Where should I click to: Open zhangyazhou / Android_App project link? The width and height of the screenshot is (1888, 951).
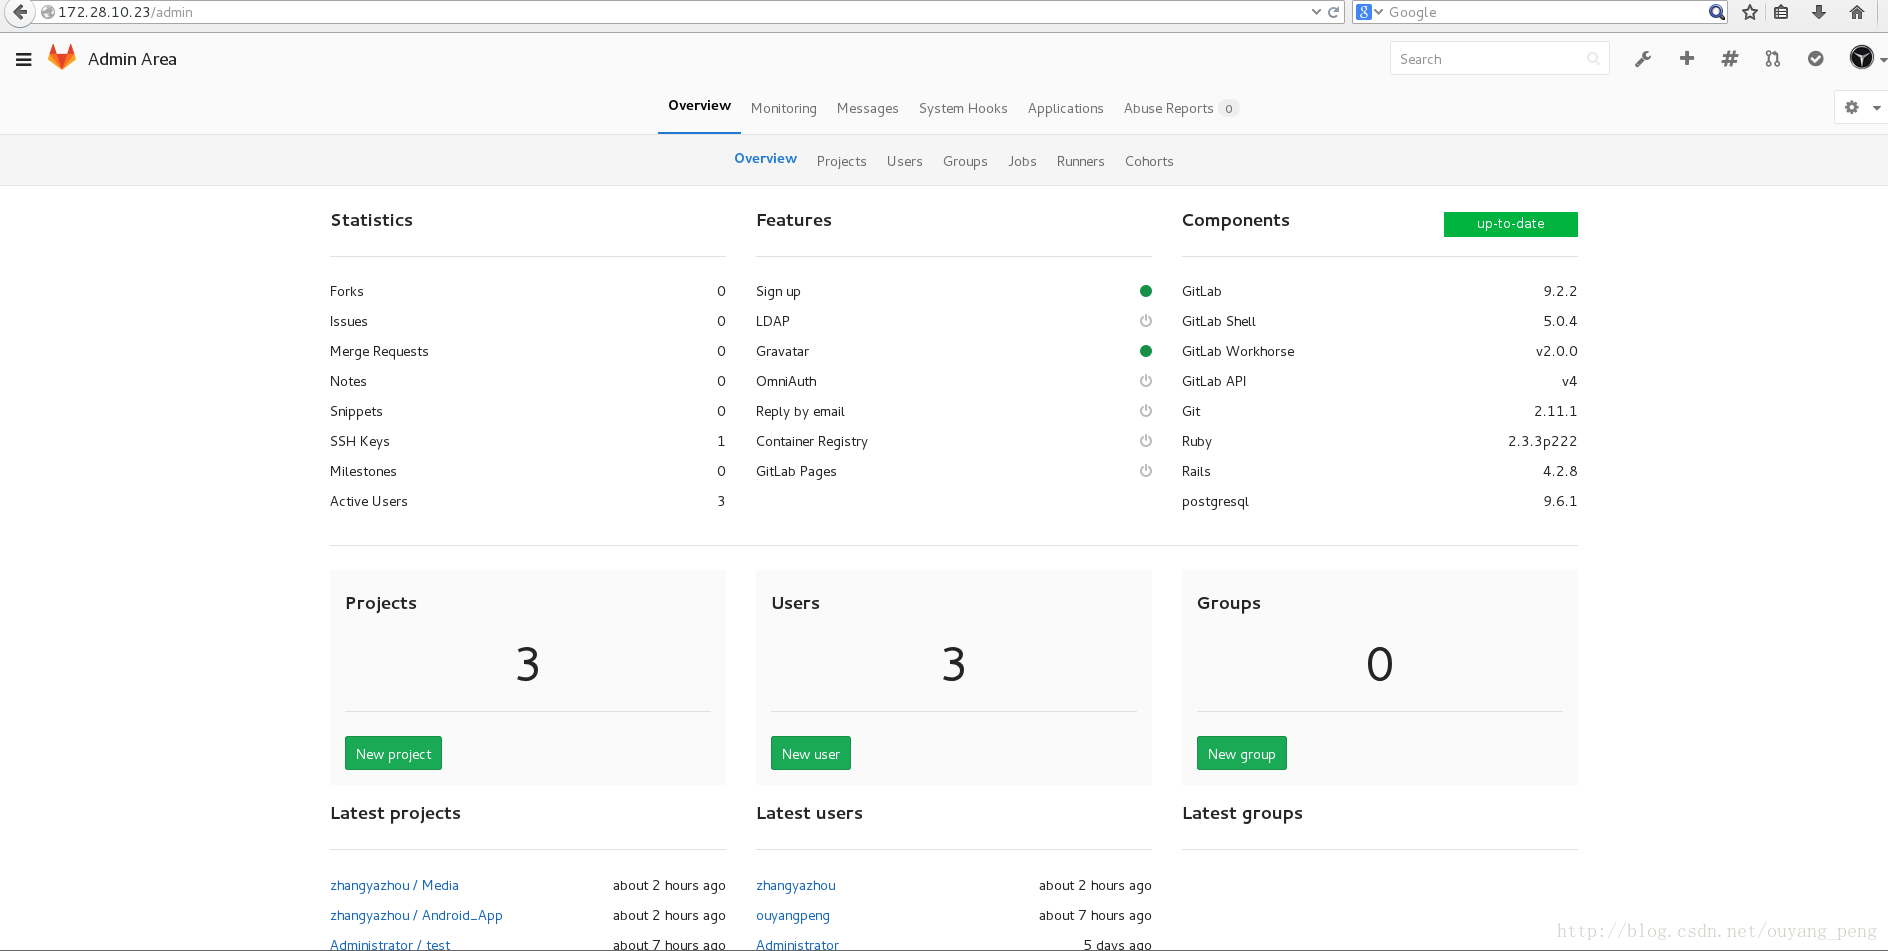click(x=416, y=915)
